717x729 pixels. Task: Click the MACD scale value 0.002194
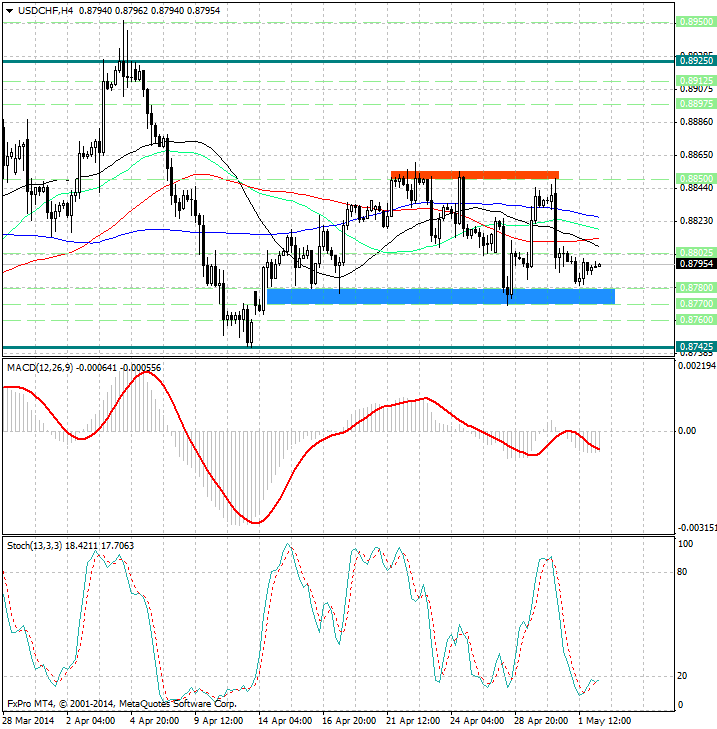pyautogui.click(x=697, y=366)
